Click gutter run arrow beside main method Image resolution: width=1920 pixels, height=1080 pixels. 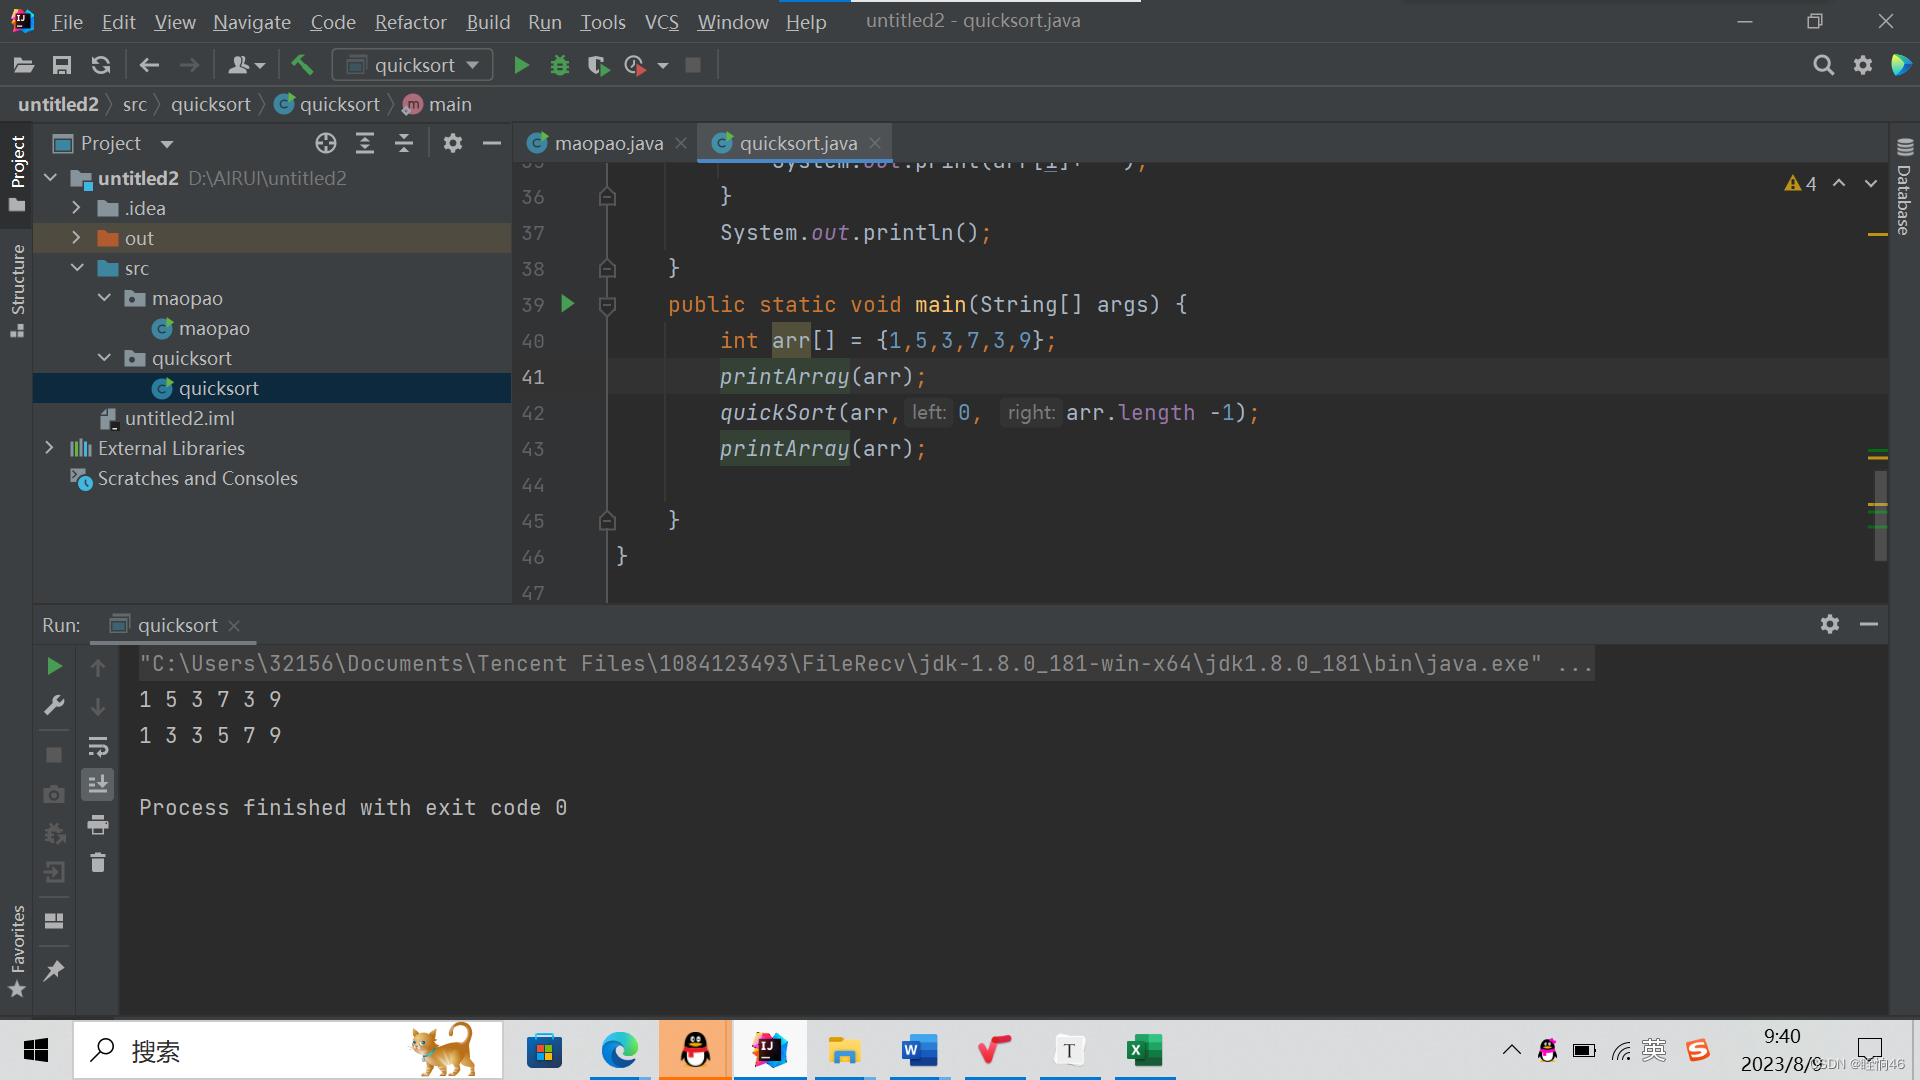coord(567,304)
